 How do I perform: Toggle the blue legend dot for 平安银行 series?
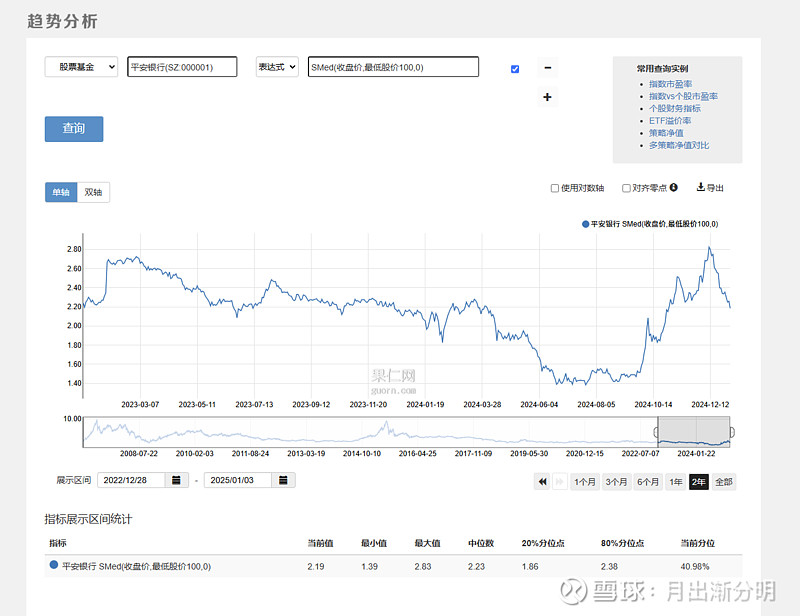coord(585,224)
